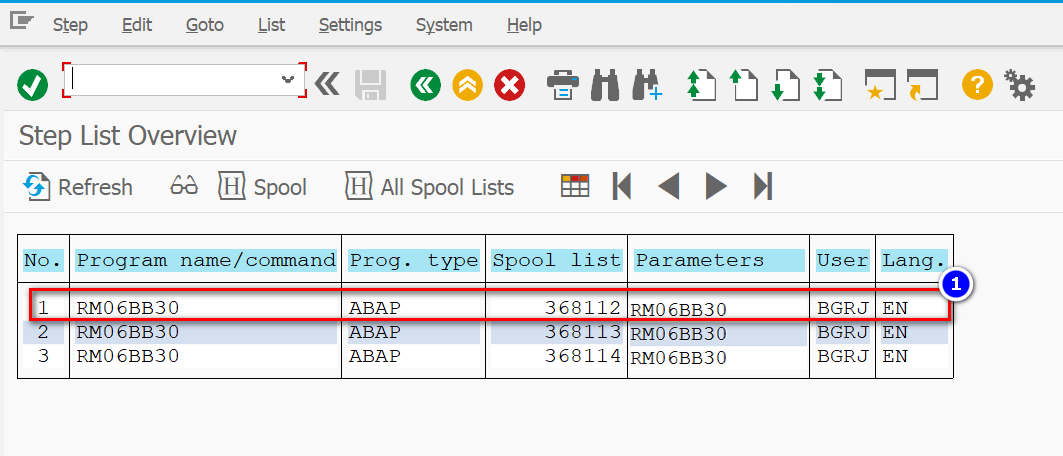Open the Settings menu
Viewport: 1063px width, 456px height.
click(350, 26)
